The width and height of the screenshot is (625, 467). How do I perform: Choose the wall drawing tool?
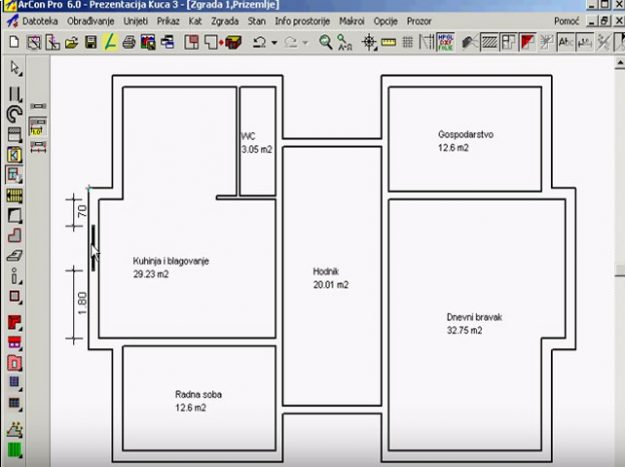coord(15,93)
